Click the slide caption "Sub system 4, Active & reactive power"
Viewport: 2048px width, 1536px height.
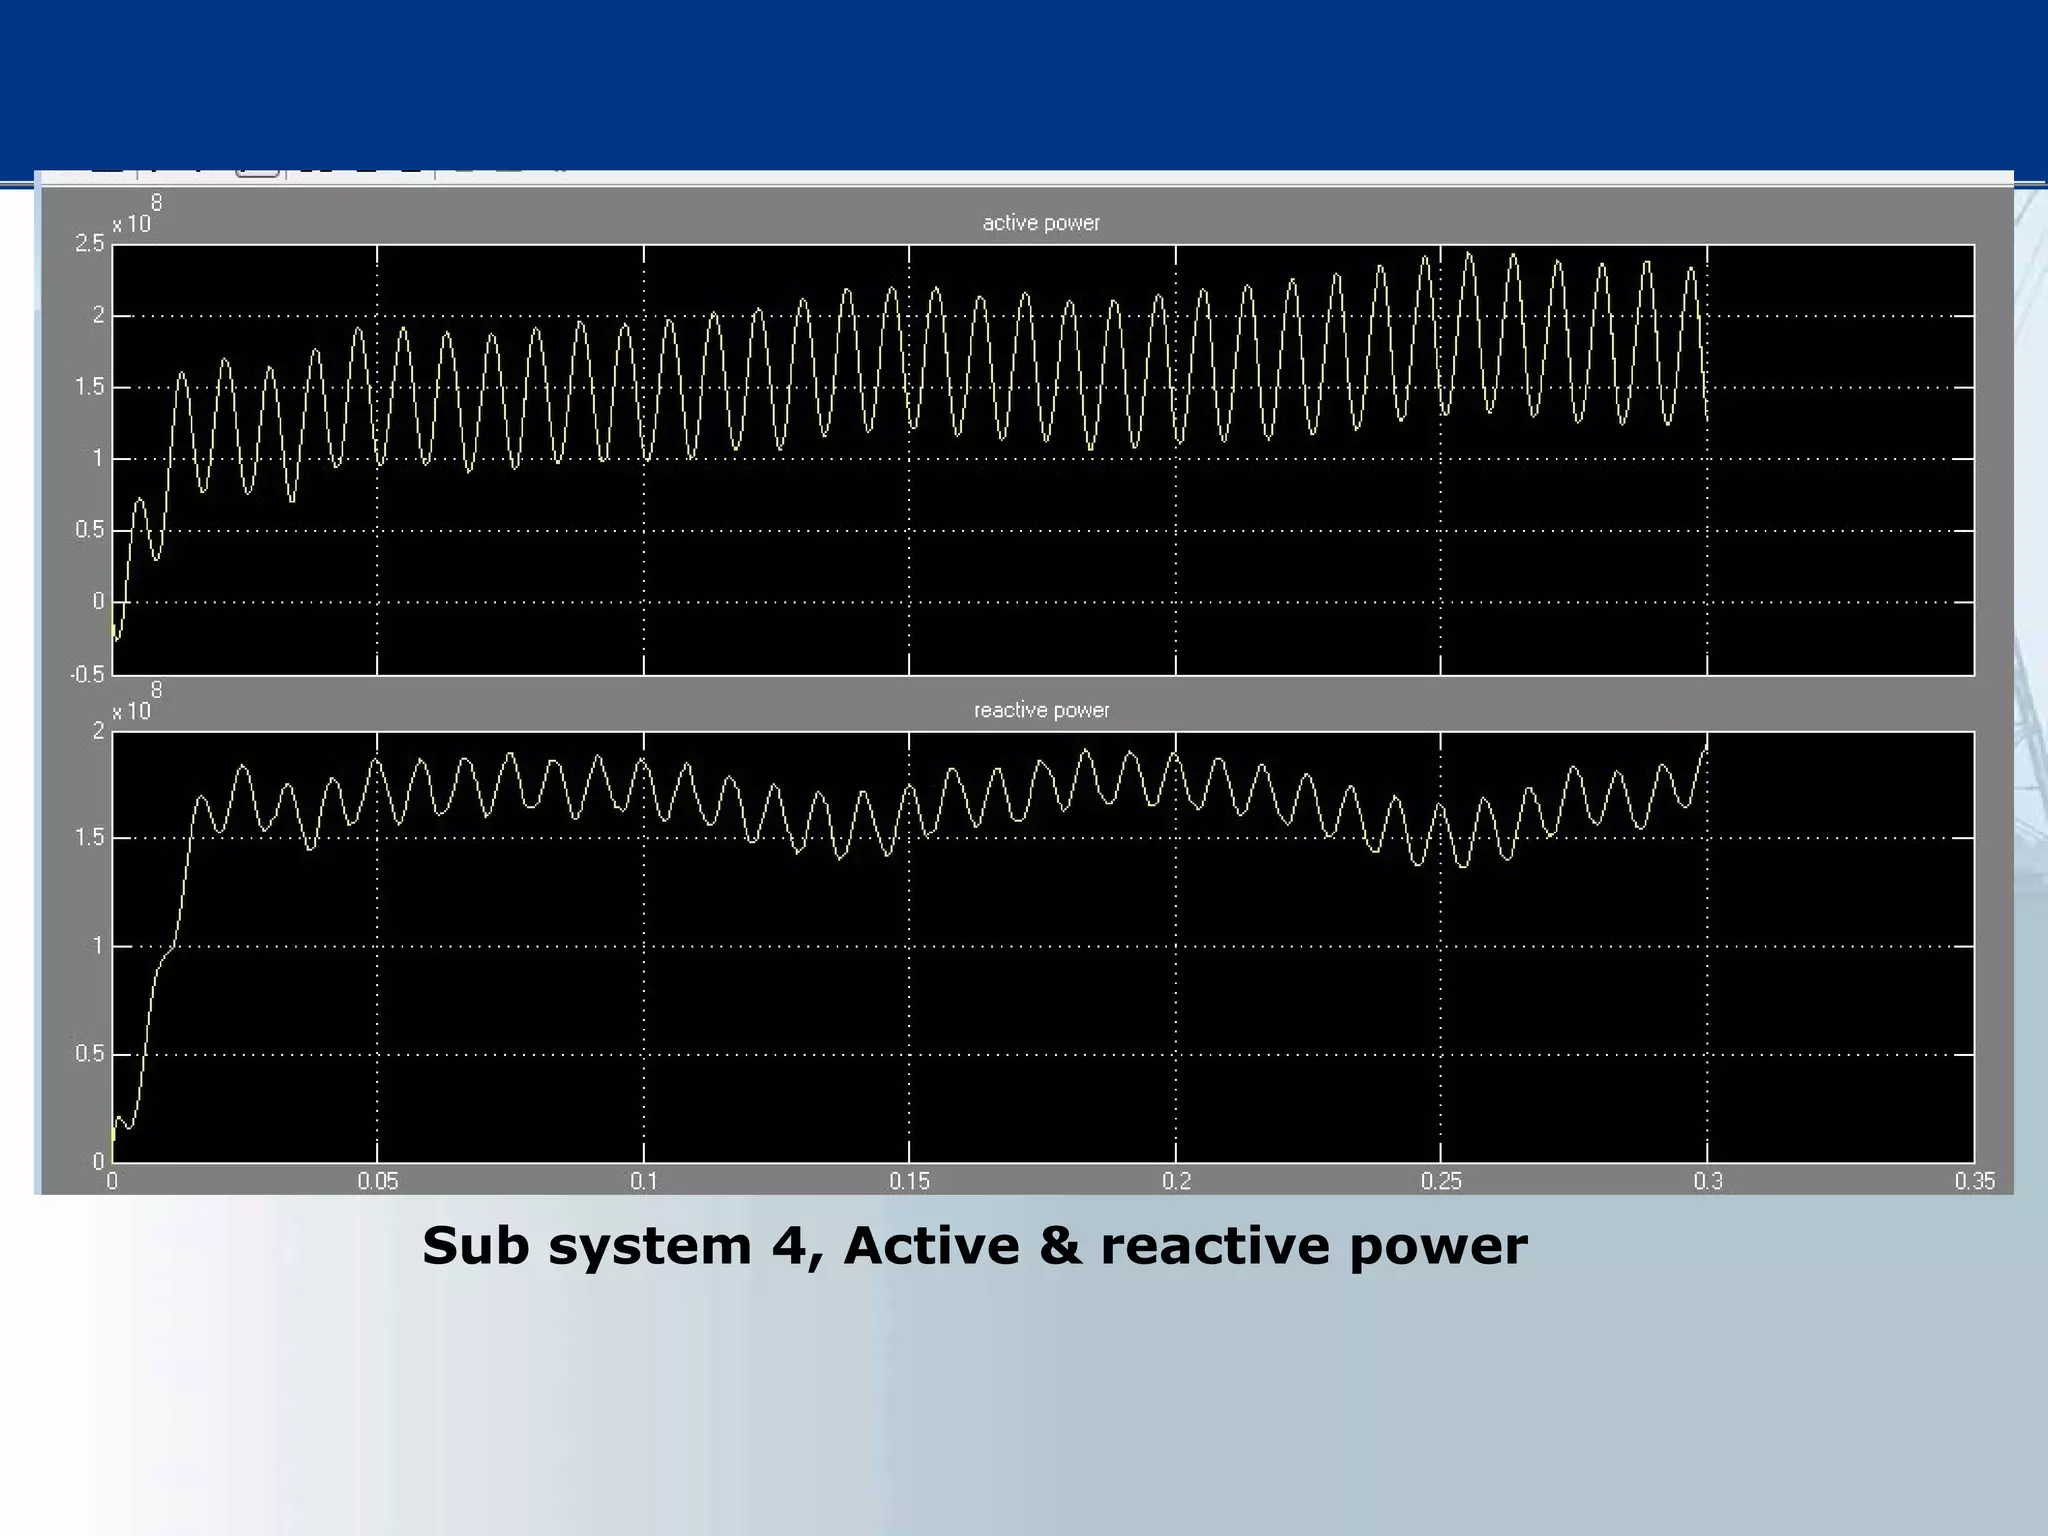974,1247
